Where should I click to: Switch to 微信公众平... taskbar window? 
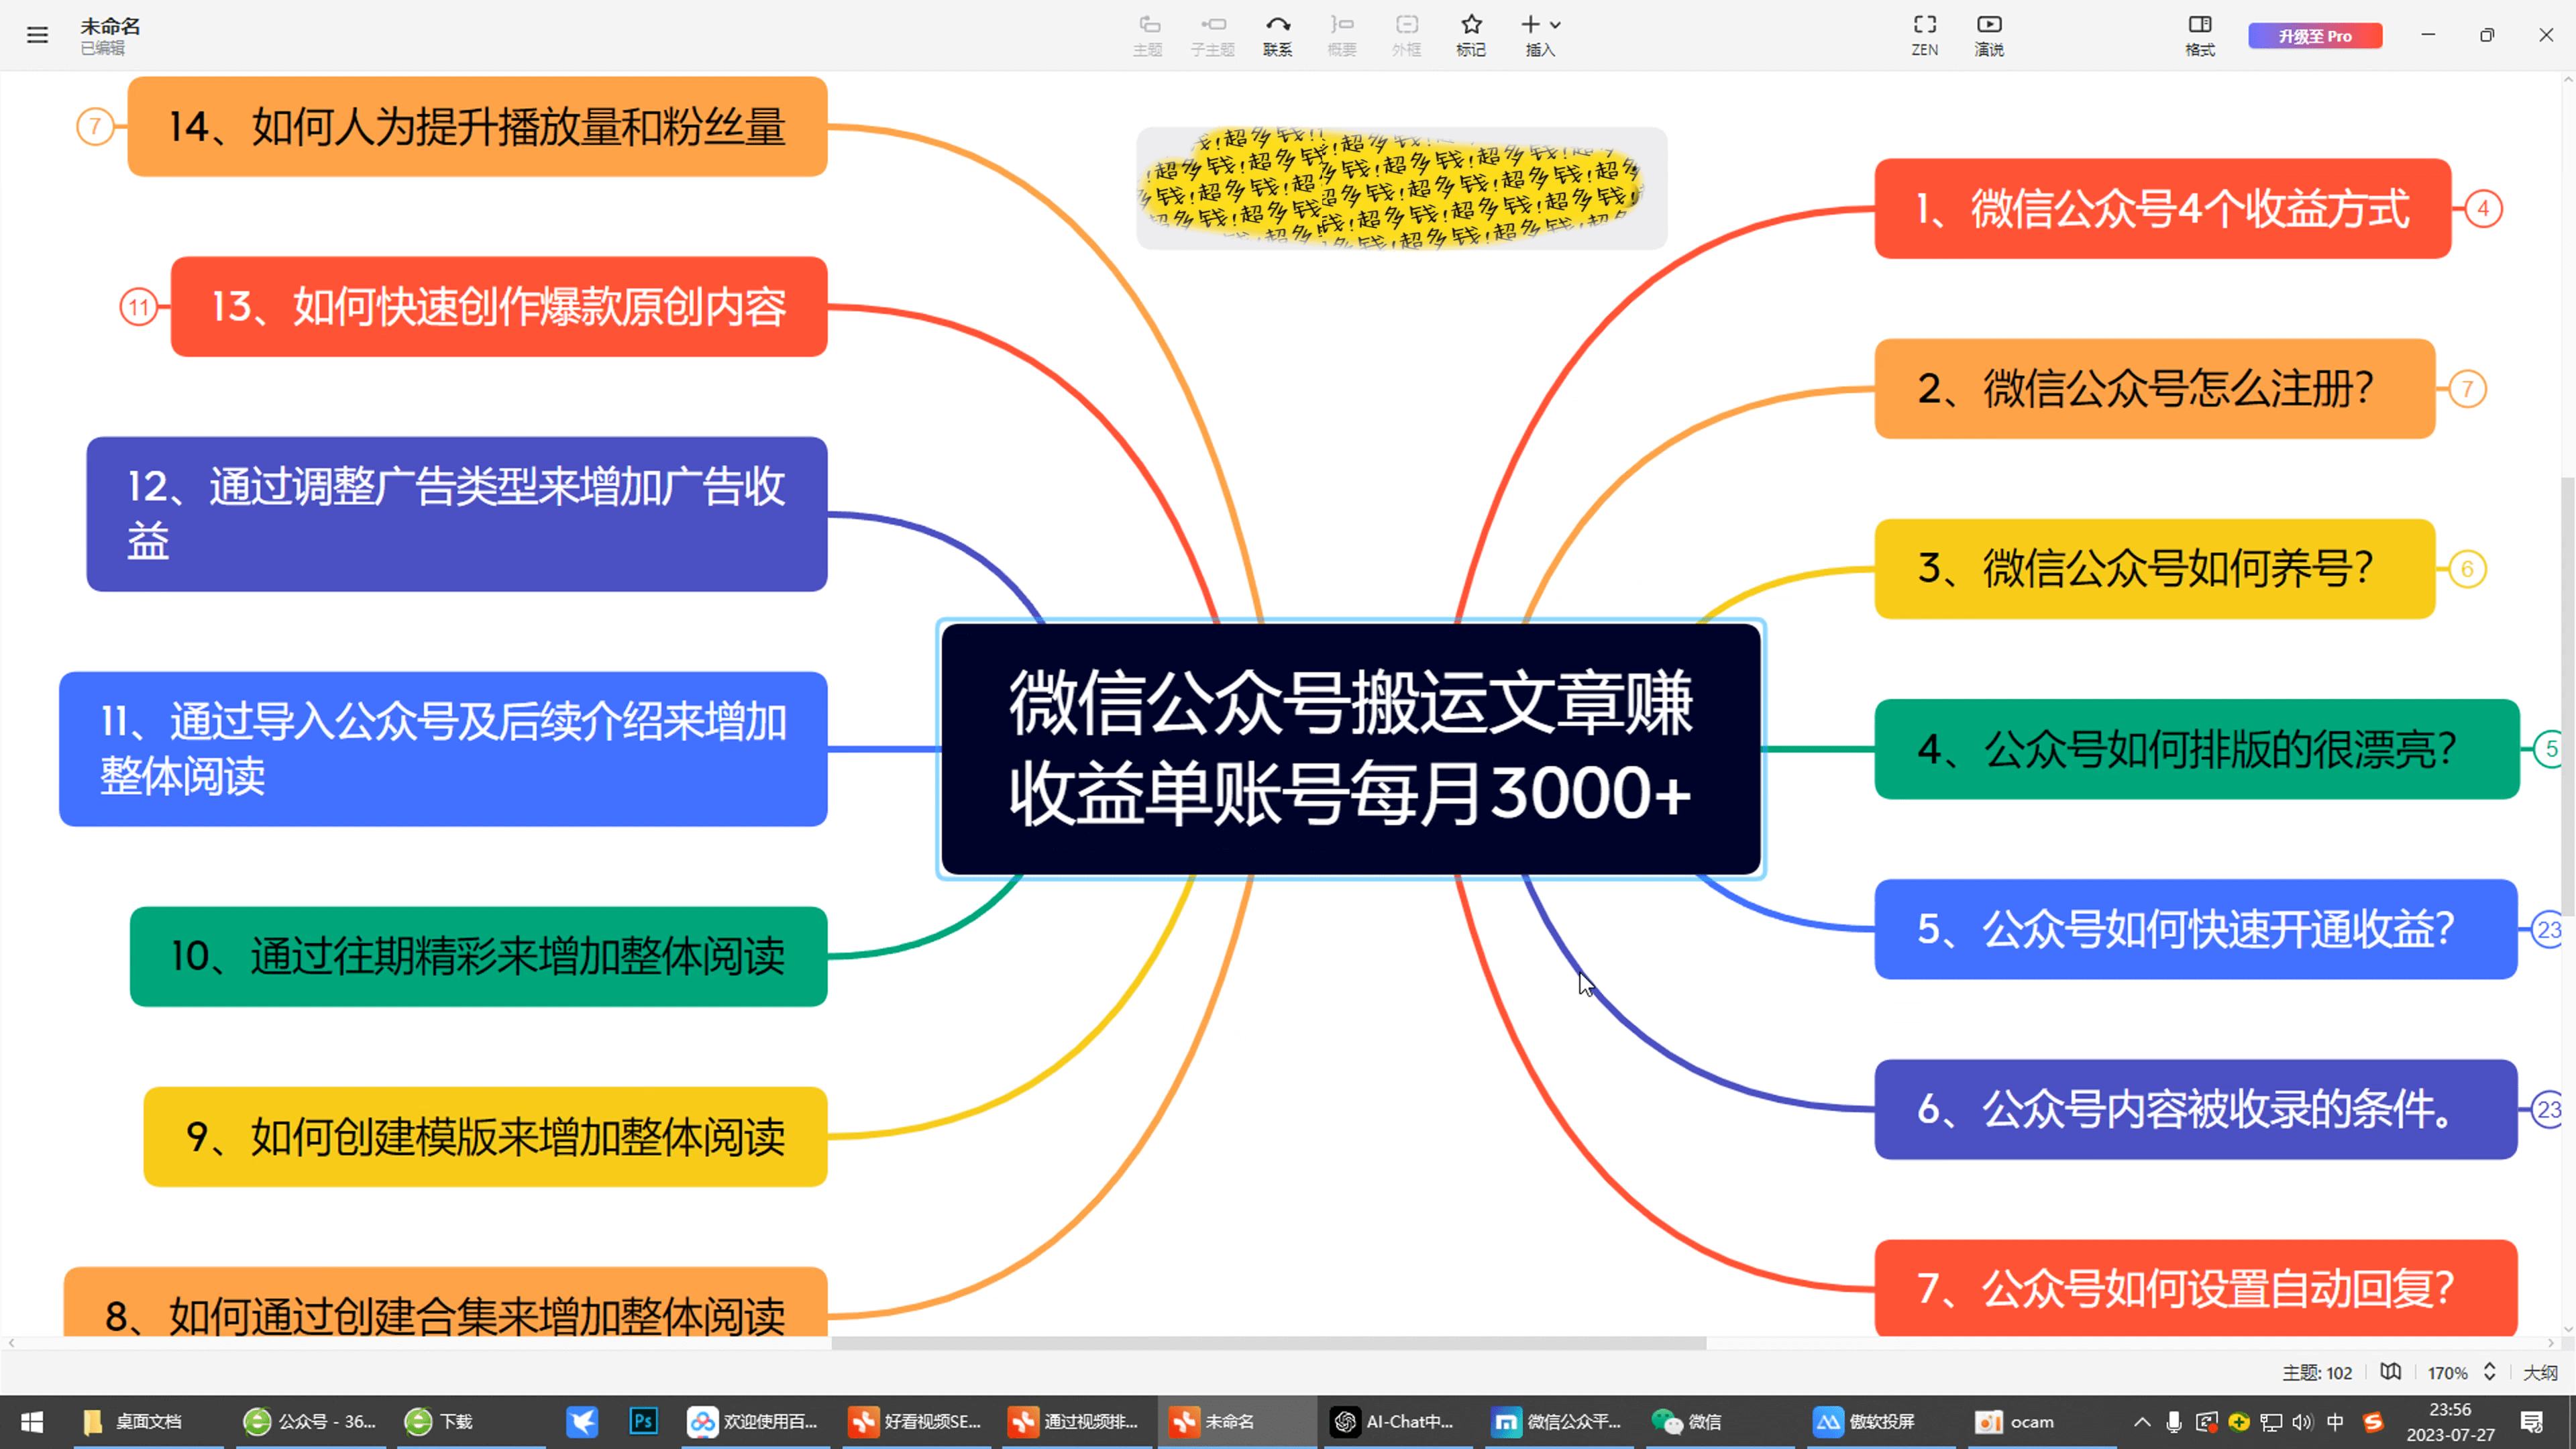click(1557, 1421)
